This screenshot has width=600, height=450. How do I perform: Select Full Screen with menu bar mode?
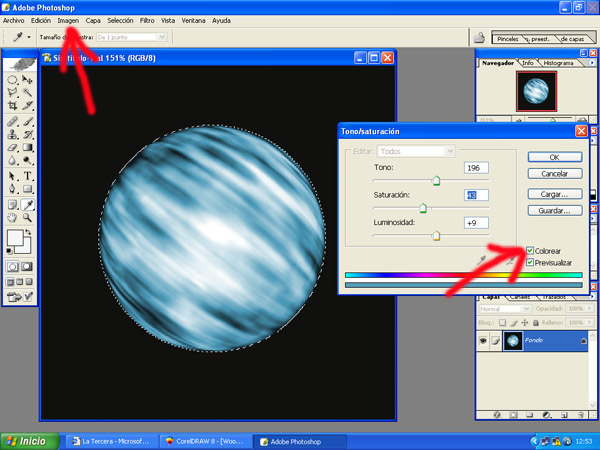[20, 282]
